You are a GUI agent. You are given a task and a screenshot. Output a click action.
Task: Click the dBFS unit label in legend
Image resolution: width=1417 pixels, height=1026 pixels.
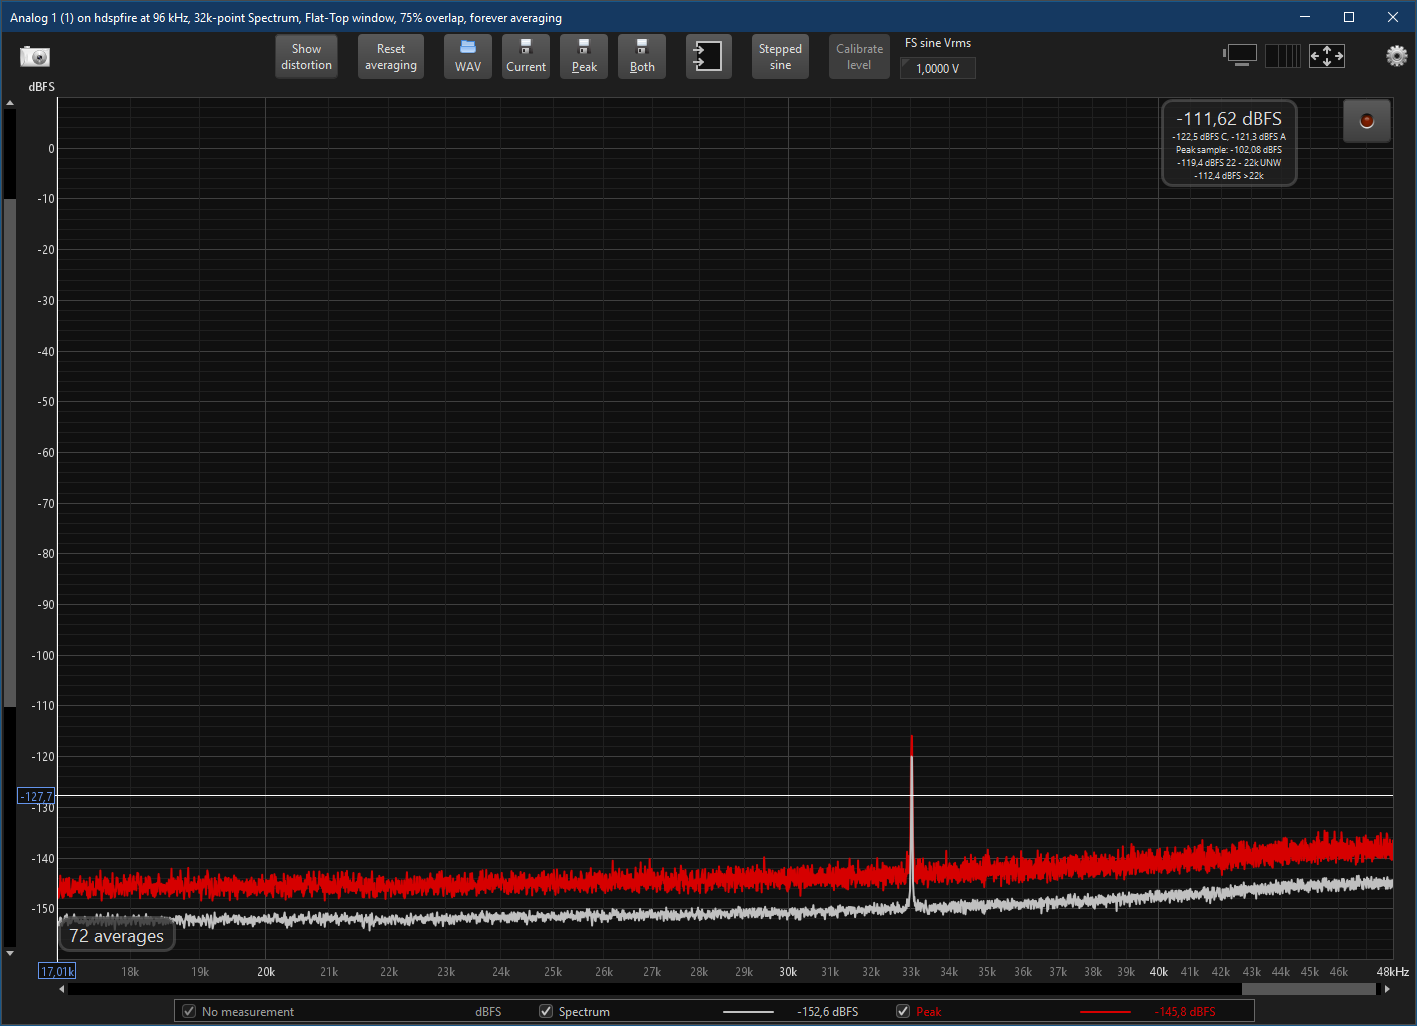click(x=488, y=1012)
